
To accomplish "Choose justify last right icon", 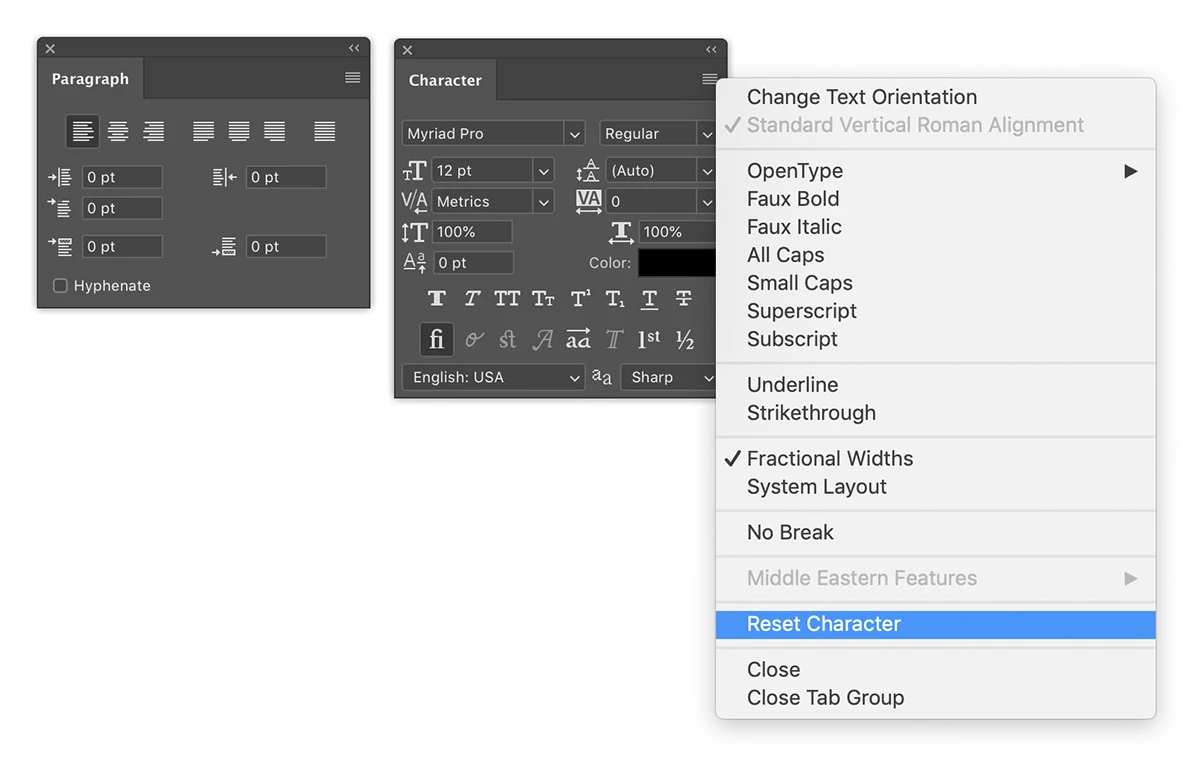I will 274,131.
